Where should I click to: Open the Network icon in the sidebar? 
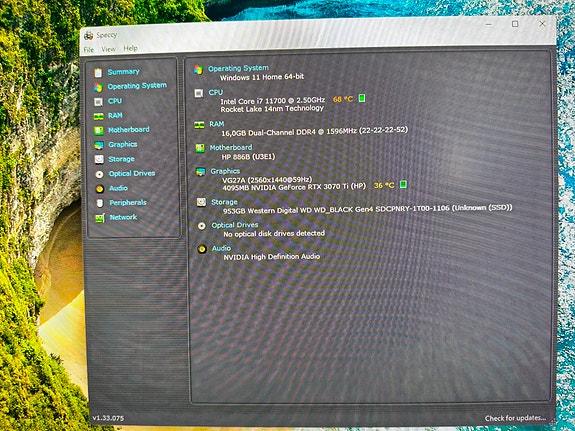100,218
